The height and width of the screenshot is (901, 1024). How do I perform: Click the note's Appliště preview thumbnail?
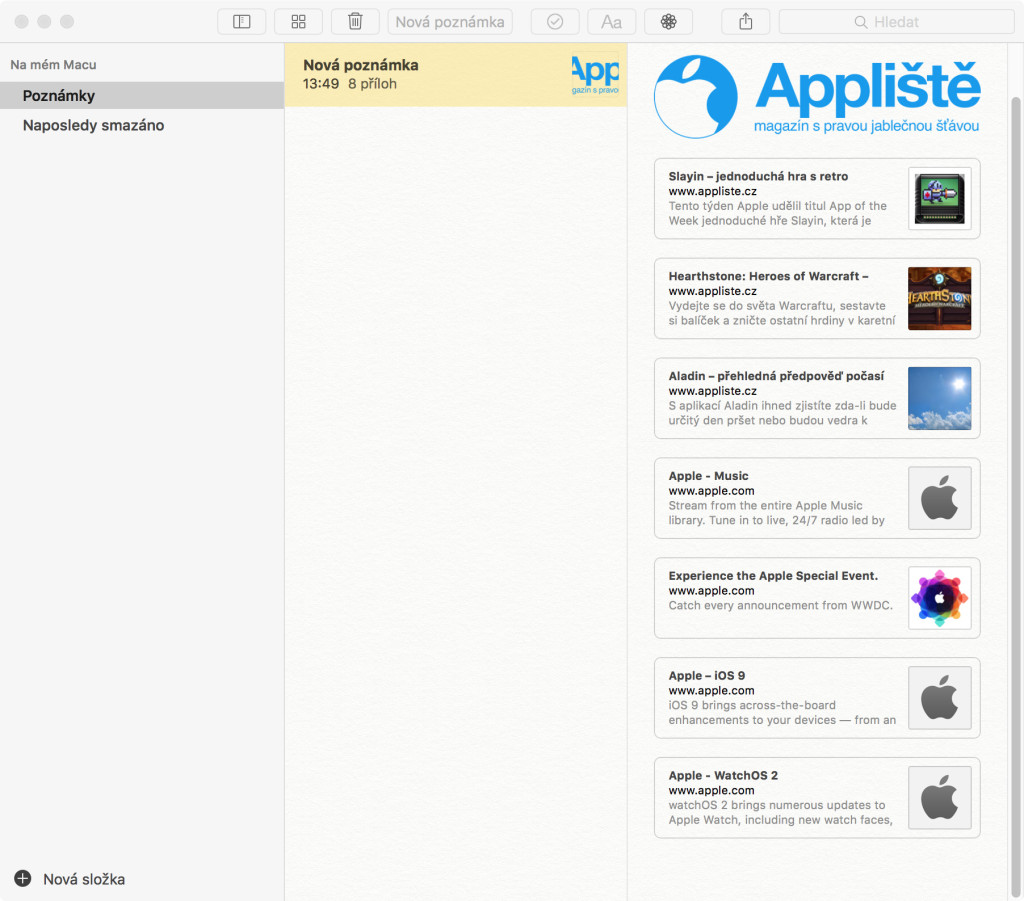click(x=595, y=74)
